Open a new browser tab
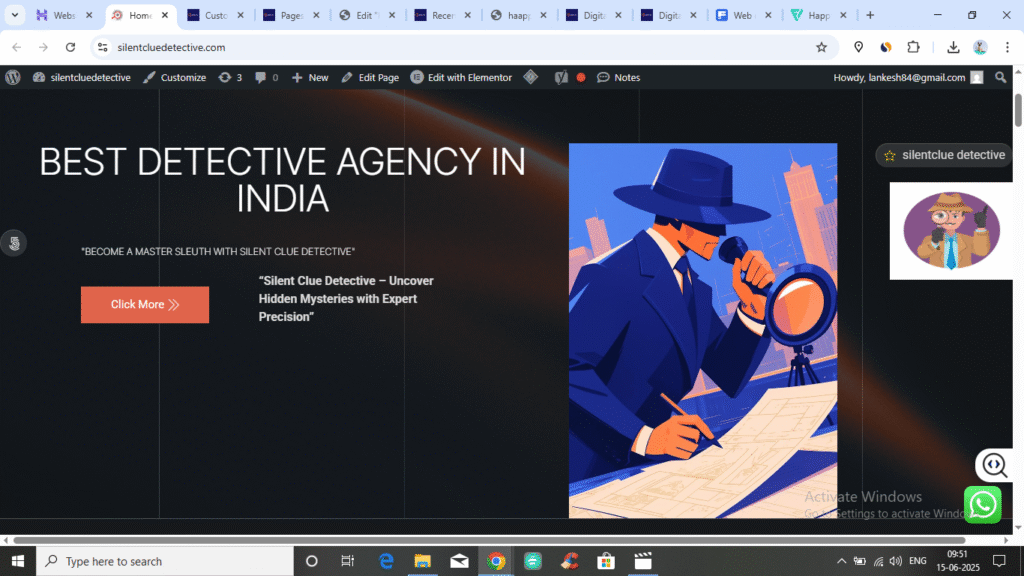The height and width of the screenshot is (576, 1024). pyautogui.click(x=870, y=15)
